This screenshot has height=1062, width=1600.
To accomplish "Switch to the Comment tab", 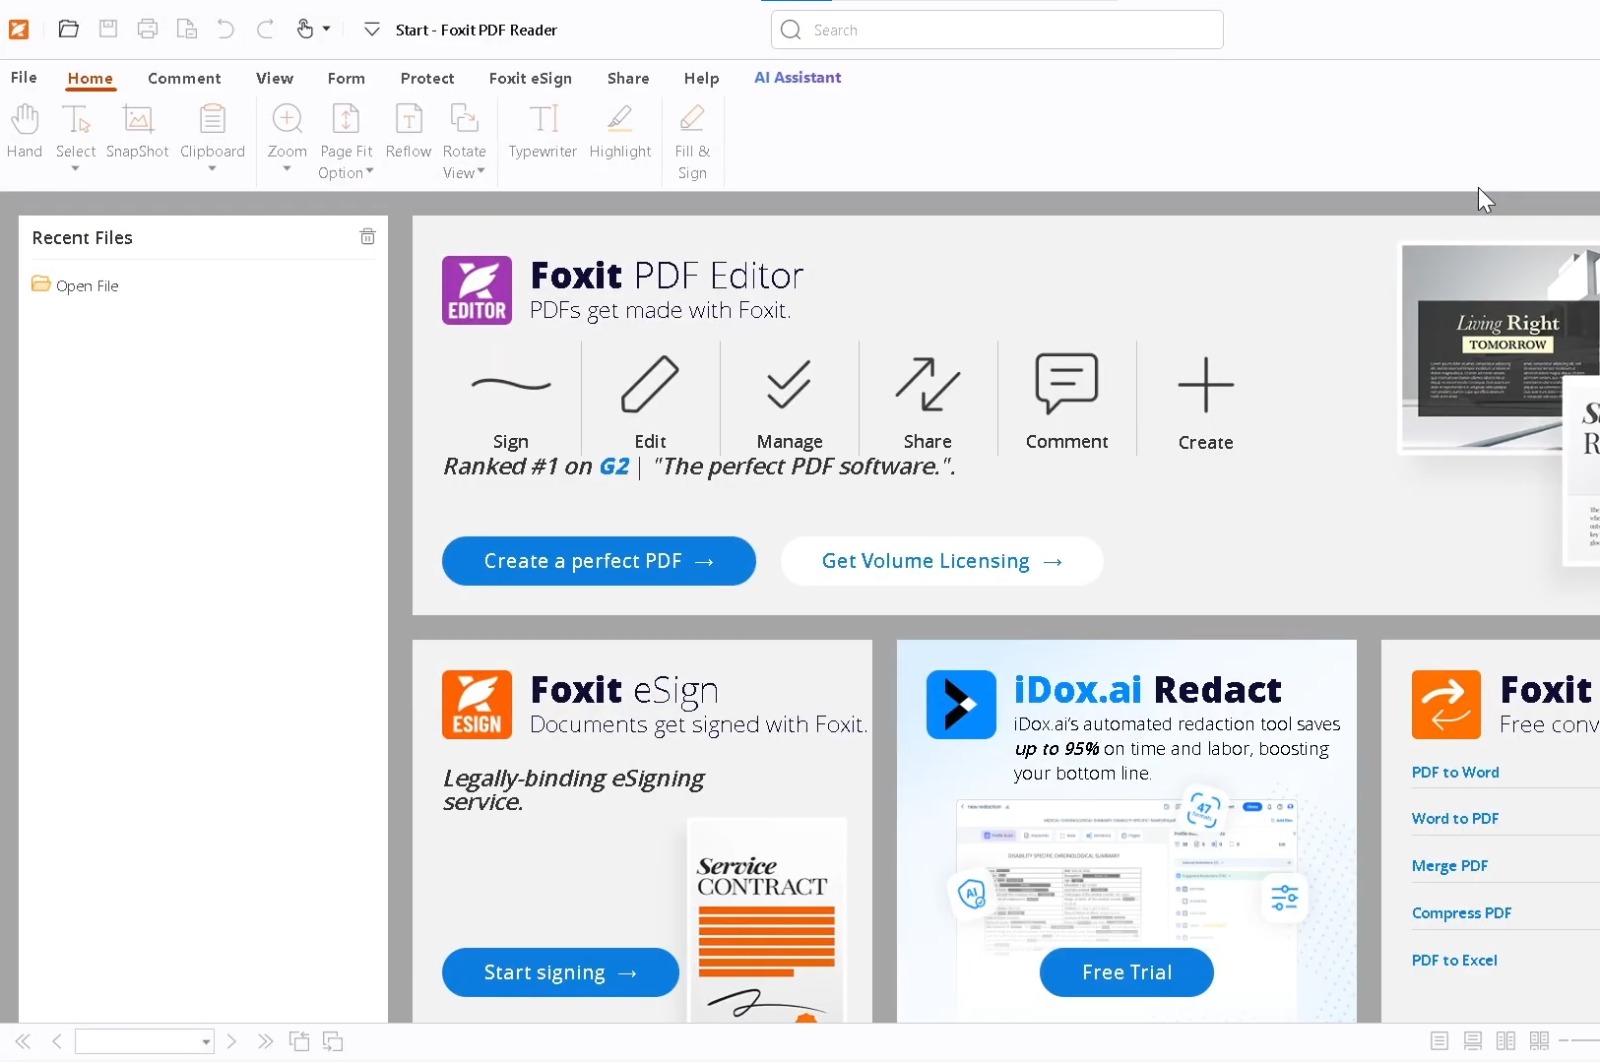I will point(184,78).
